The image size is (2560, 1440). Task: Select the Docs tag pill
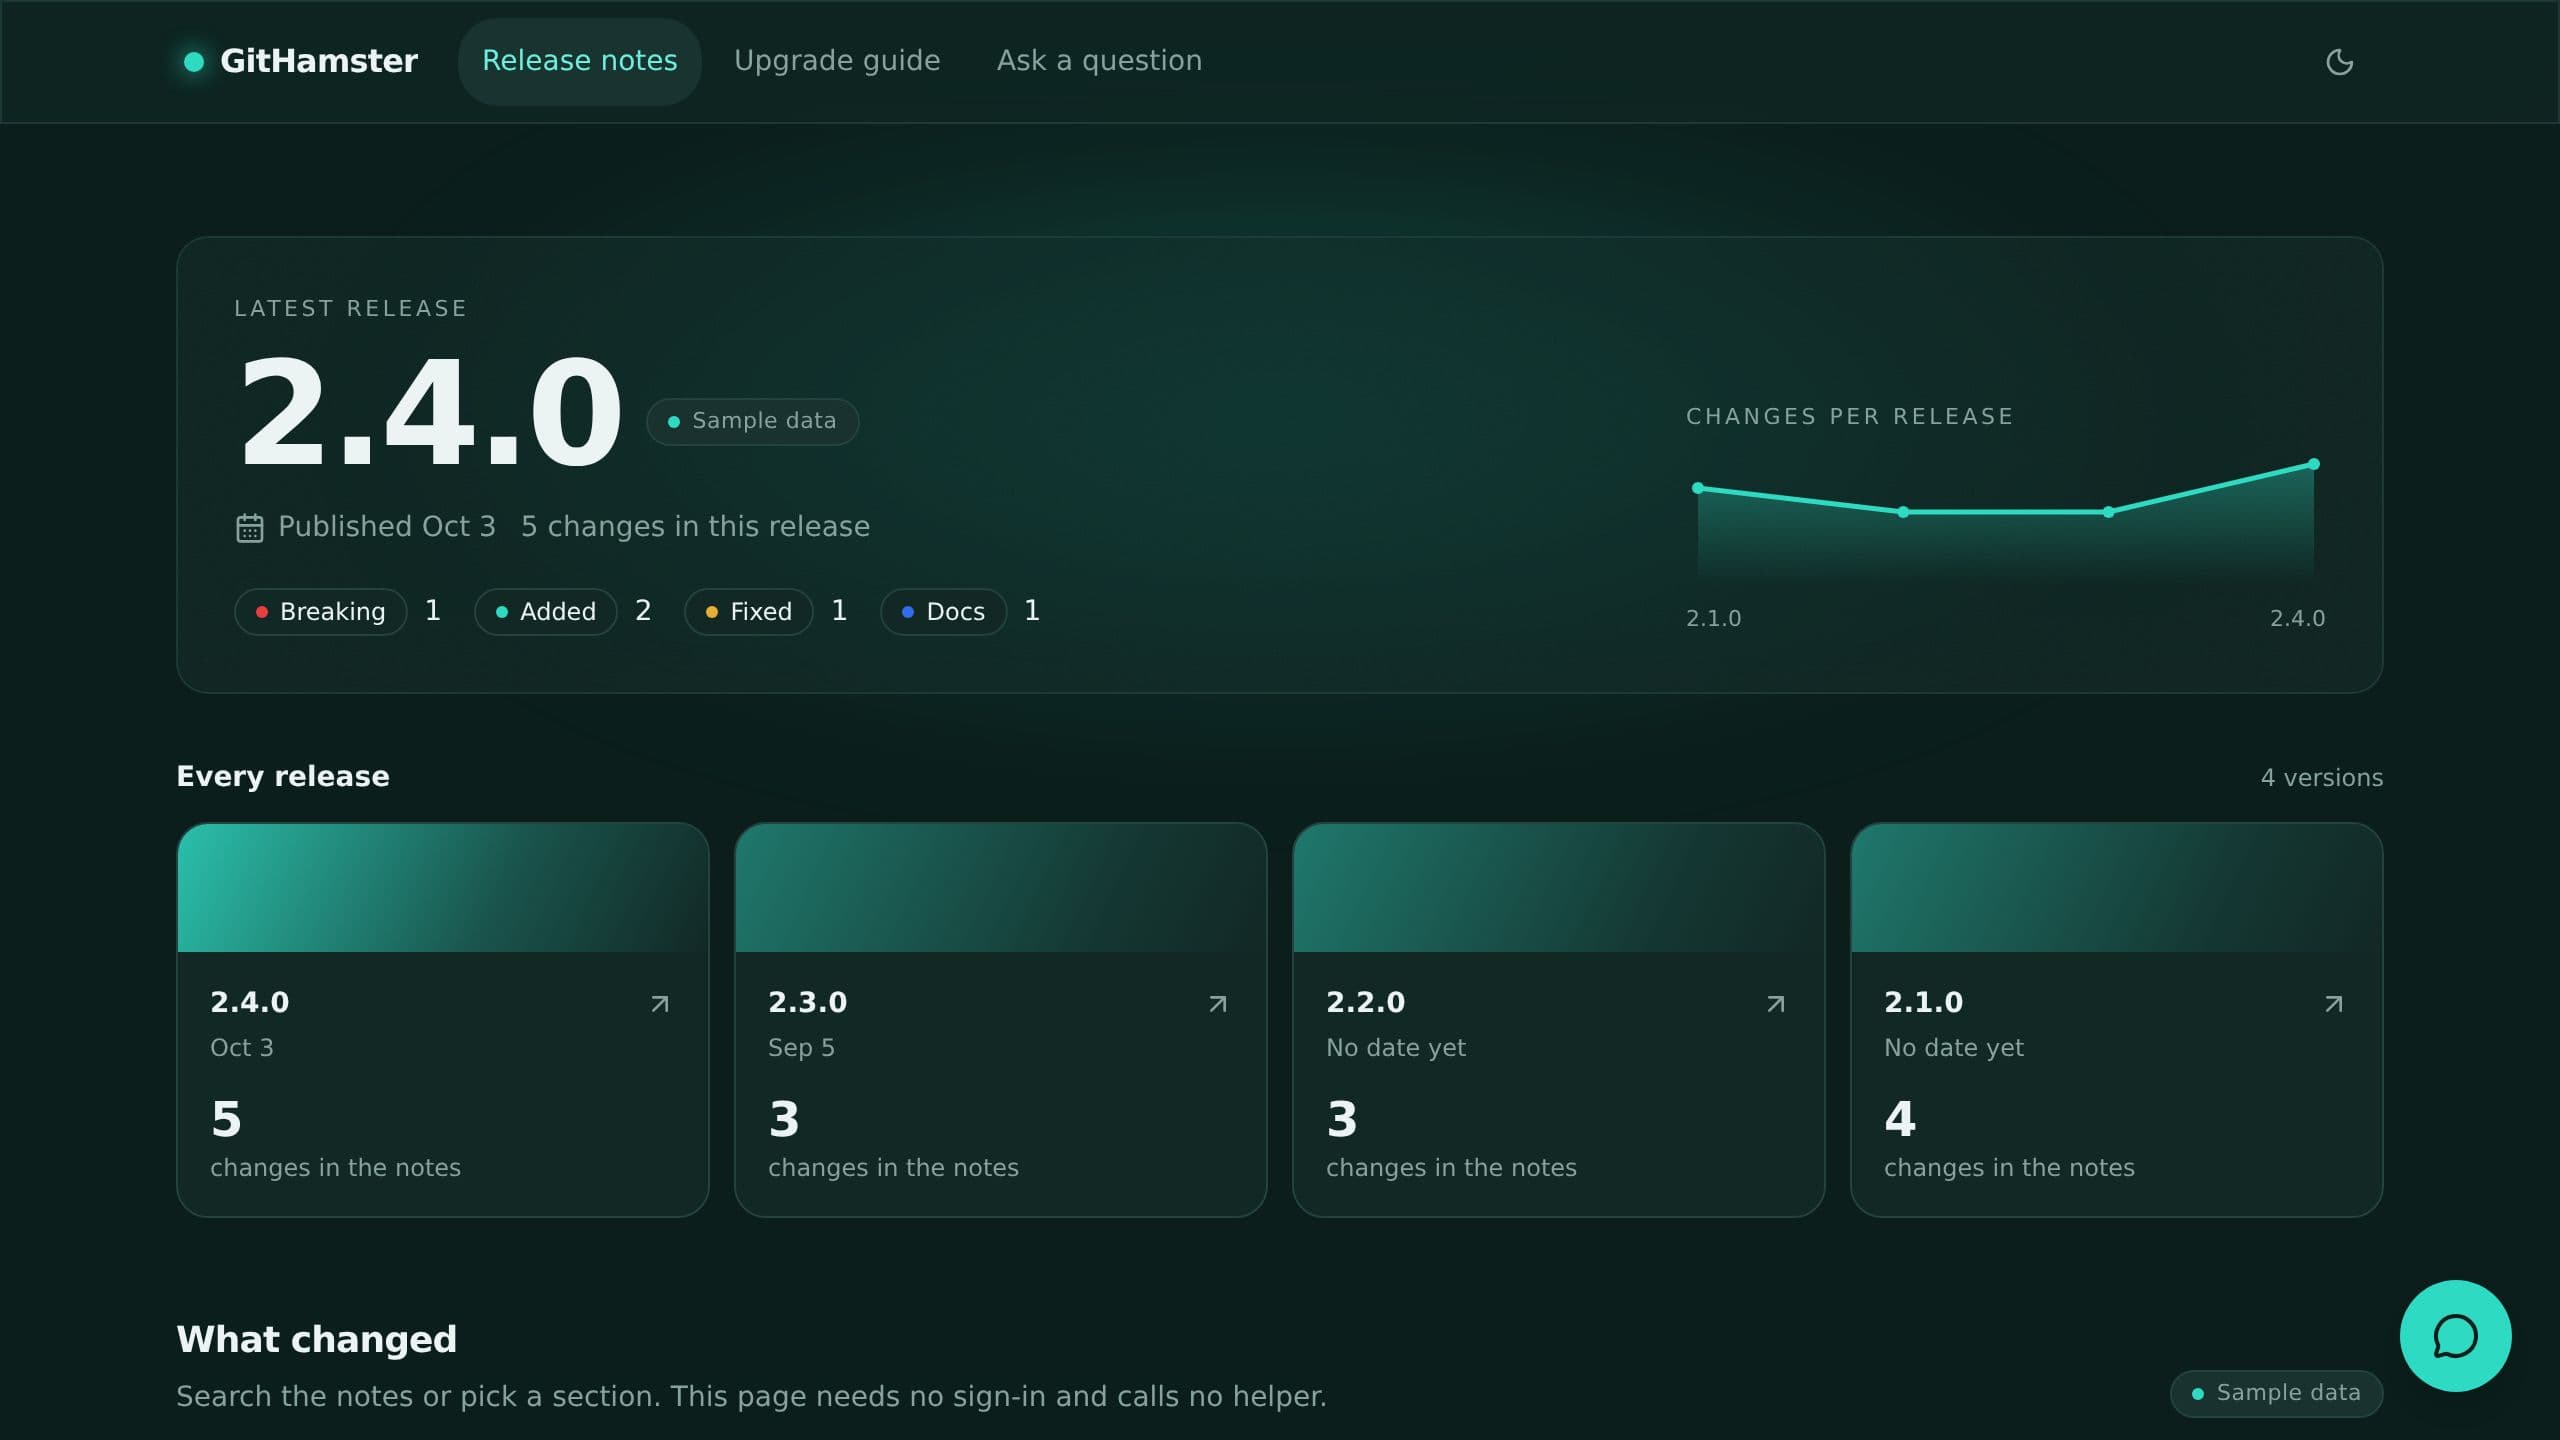(x=943, y=611)
